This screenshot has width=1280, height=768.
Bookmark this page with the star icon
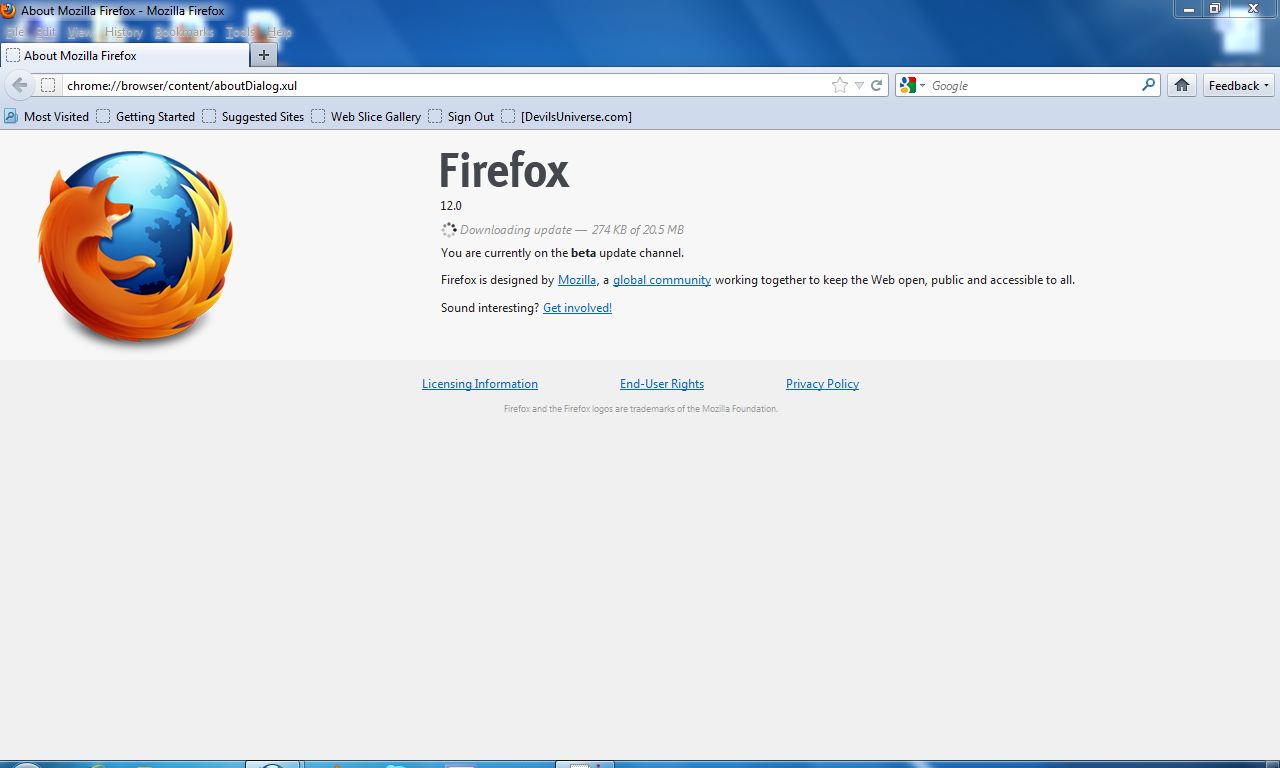840,85
